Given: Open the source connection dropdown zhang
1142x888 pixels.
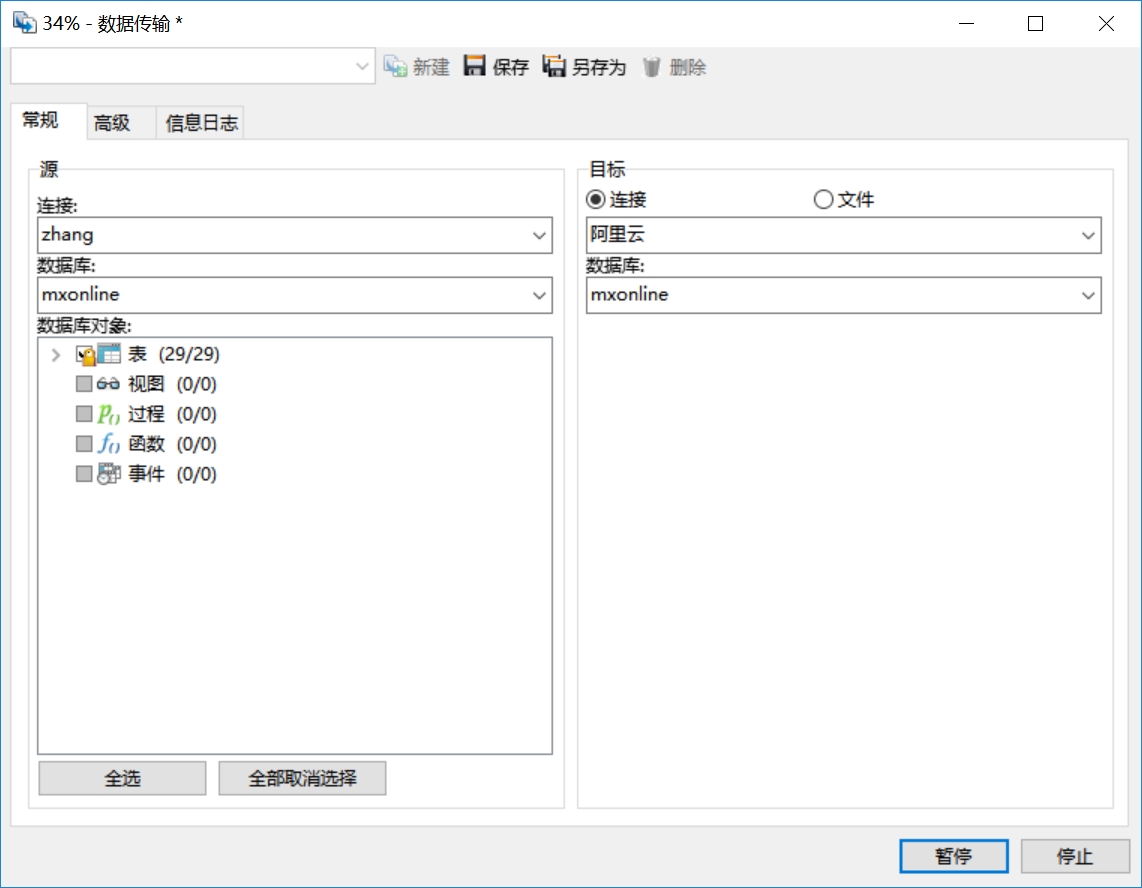Looking at the screenshot, I should 539,235.
